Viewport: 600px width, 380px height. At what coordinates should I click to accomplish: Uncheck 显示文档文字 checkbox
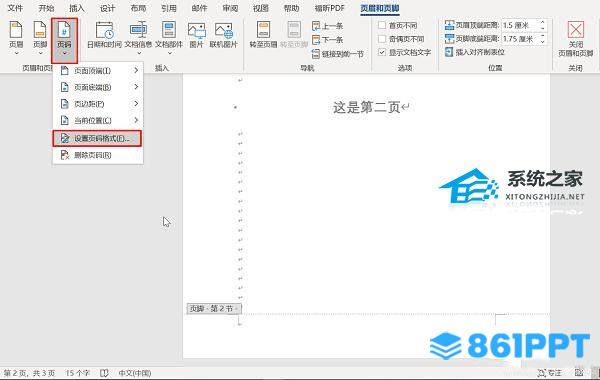pyautogui.click(x=382, y=52)
